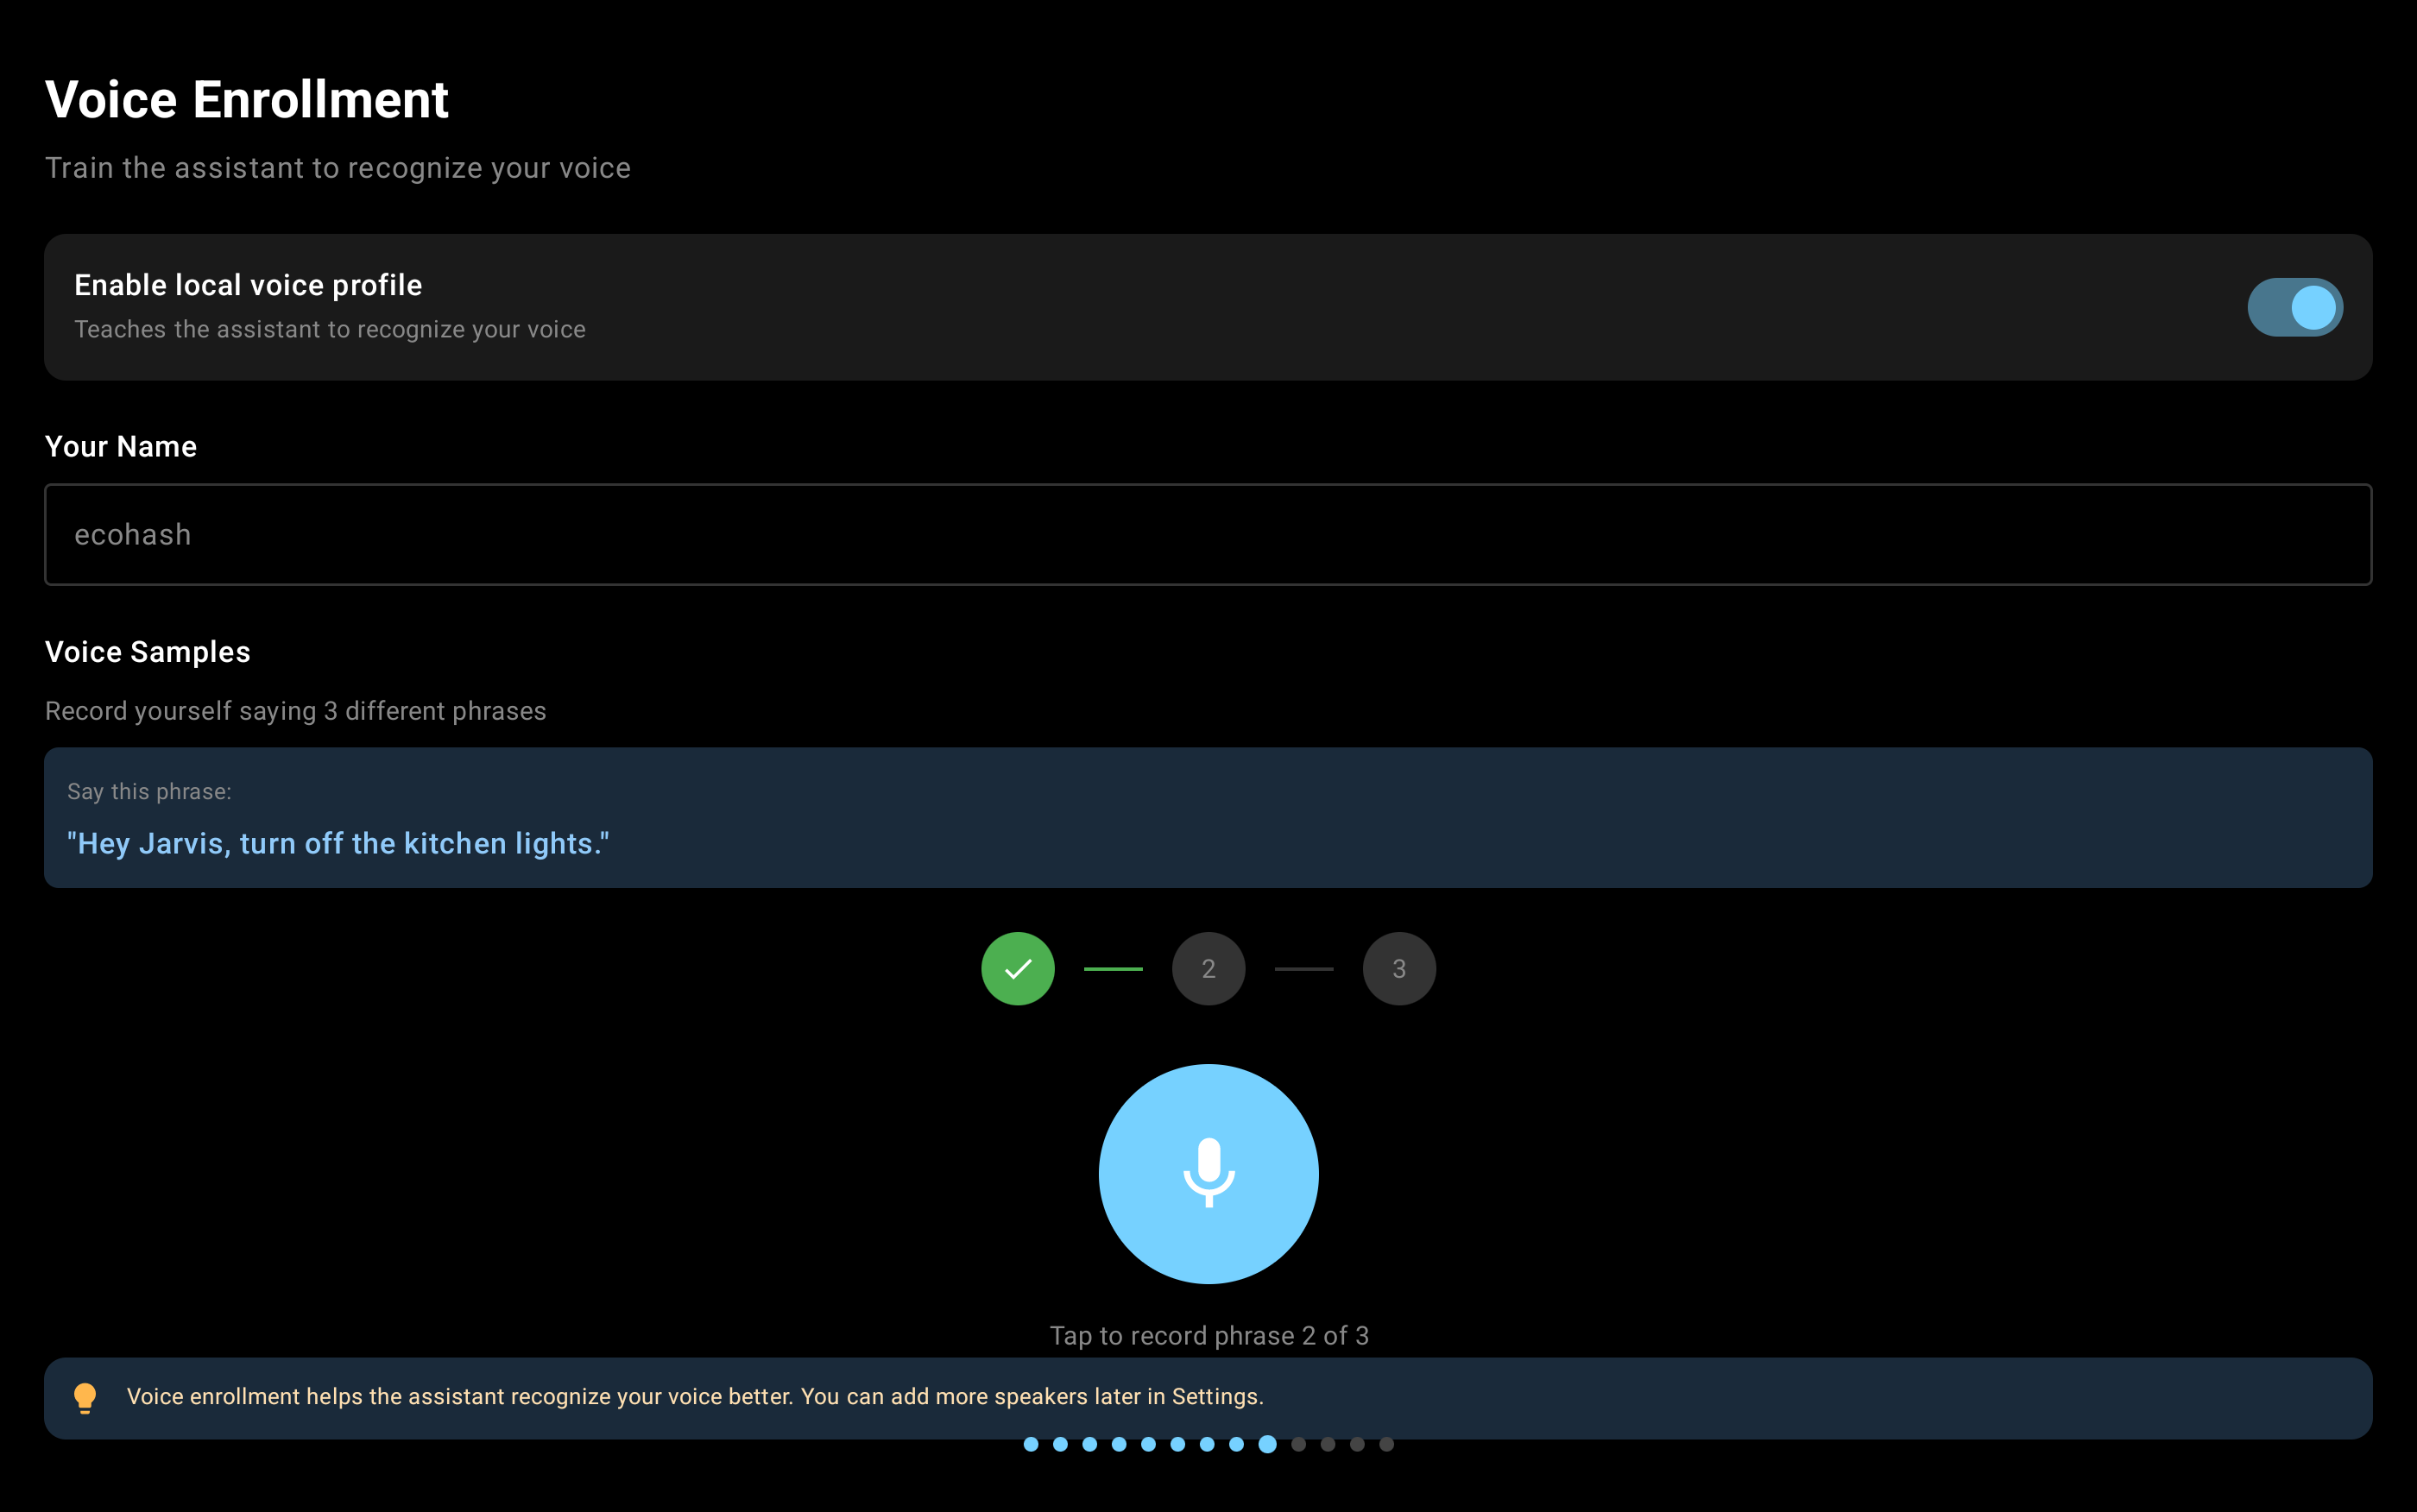This screenshot has width=2417, height=1512.
Task: Click the Your Name input field
Action: coord(1208,534)
